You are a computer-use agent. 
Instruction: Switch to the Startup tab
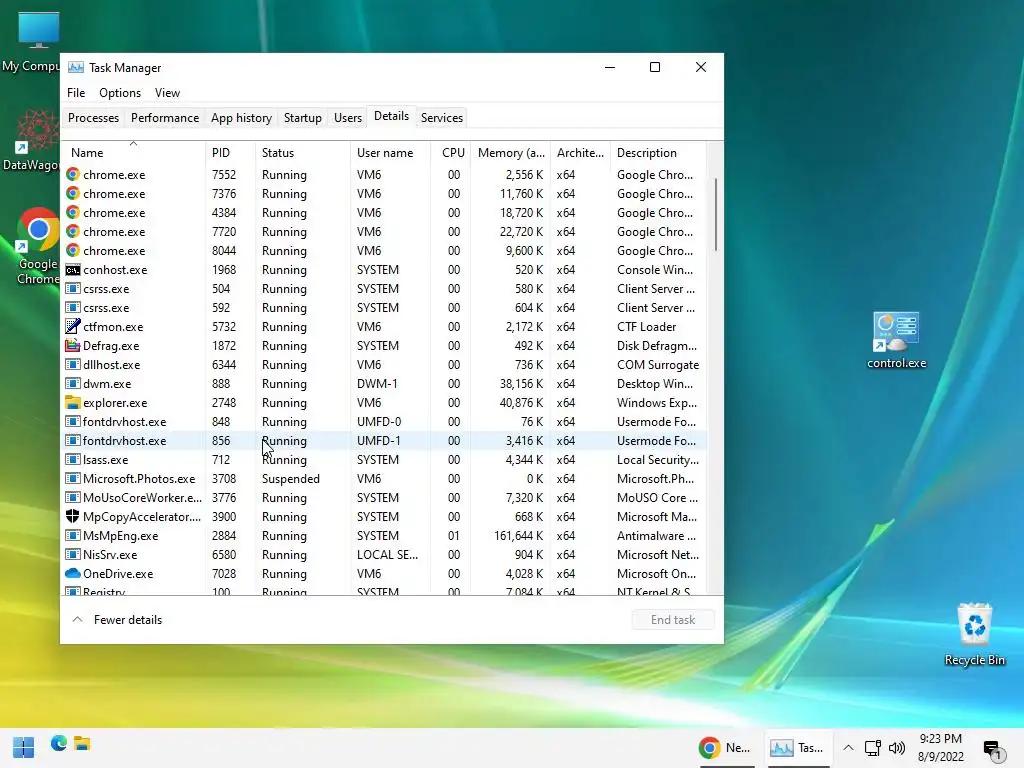302,118
